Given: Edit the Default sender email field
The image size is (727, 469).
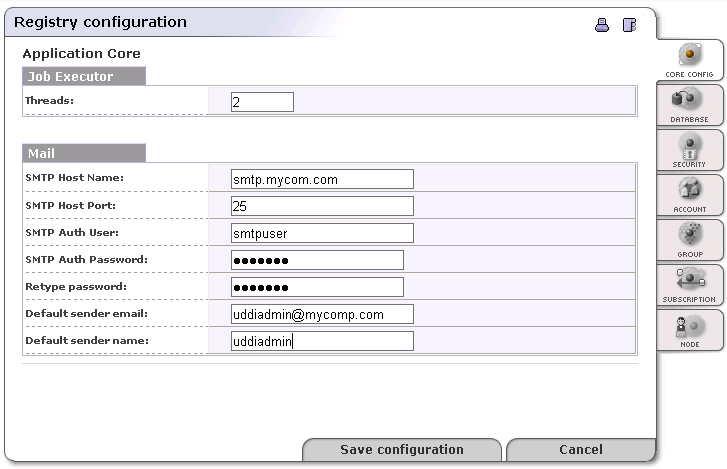Looking at the screenshot, I should 321,314.
